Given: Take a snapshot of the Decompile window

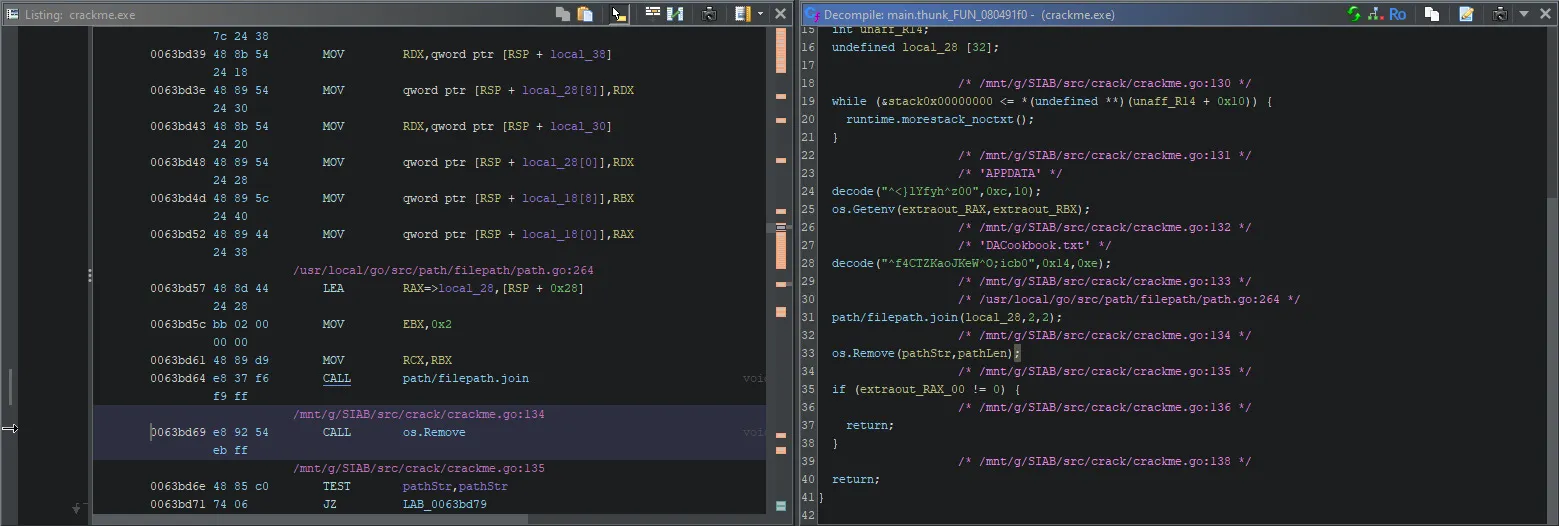Looking at the screenshot, I should 1500,14.
